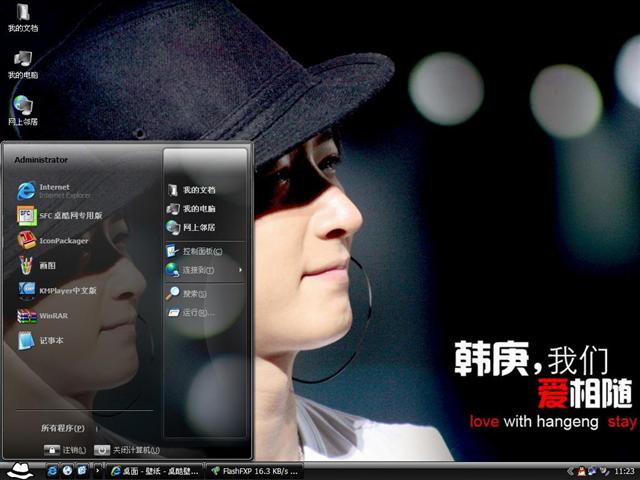The width and height of the screenshot is (640, 480).
Task: Click globe browser icon in quick launch
Action: click(x=67, y=471)
